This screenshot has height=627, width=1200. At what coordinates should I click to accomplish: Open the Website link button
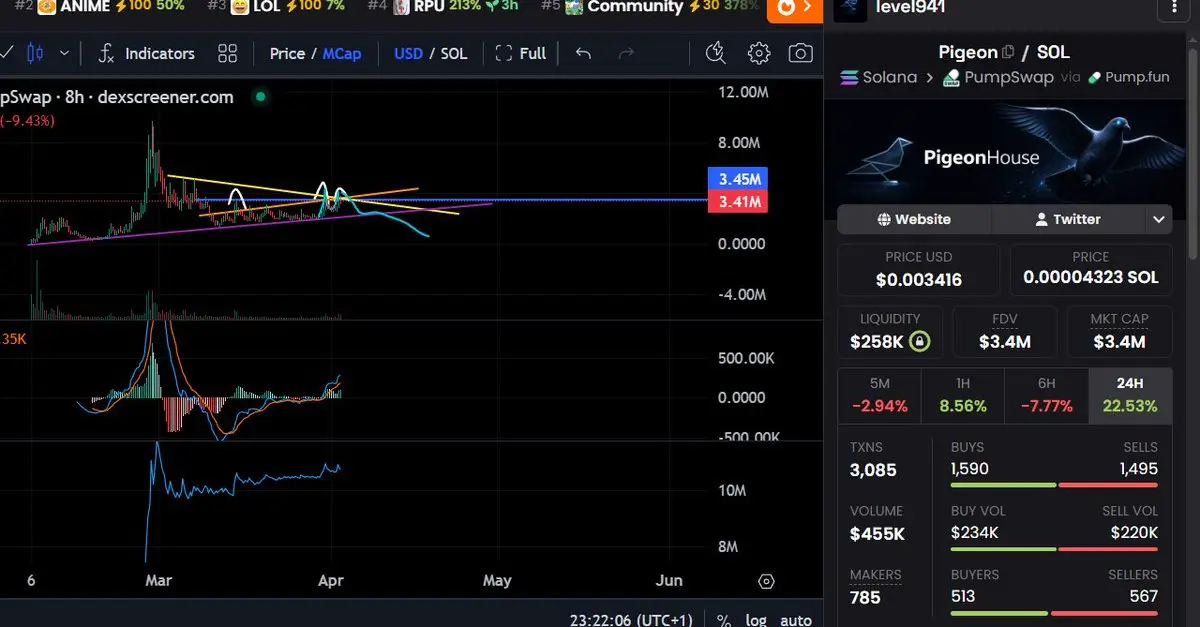click(x=914, y=219)
